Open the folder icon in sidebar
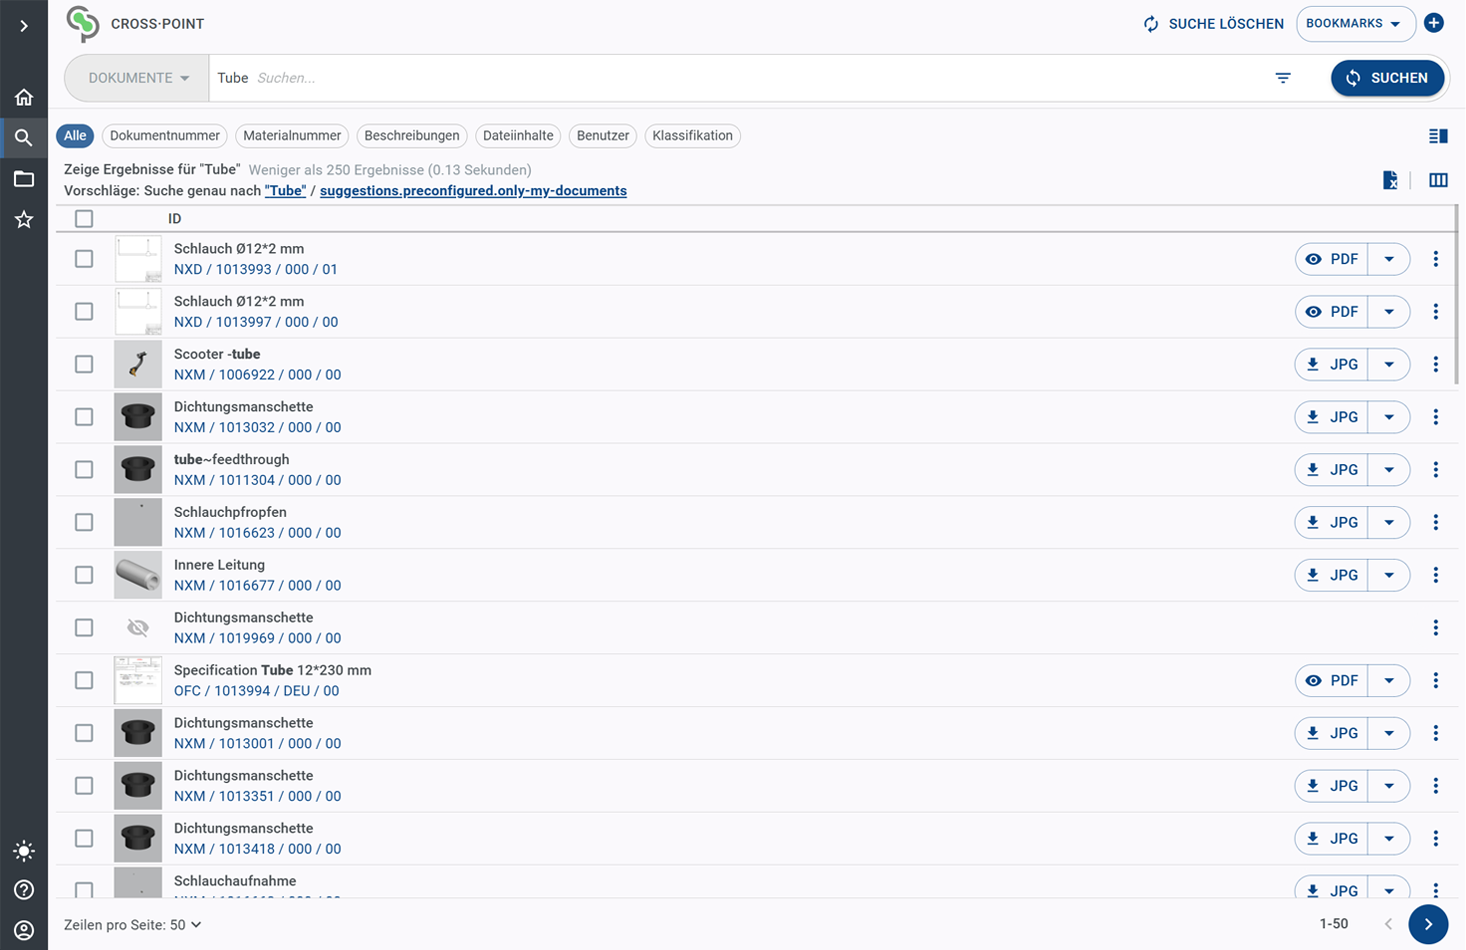Viewport: 1466px width, 950px height. coord(24,179)
